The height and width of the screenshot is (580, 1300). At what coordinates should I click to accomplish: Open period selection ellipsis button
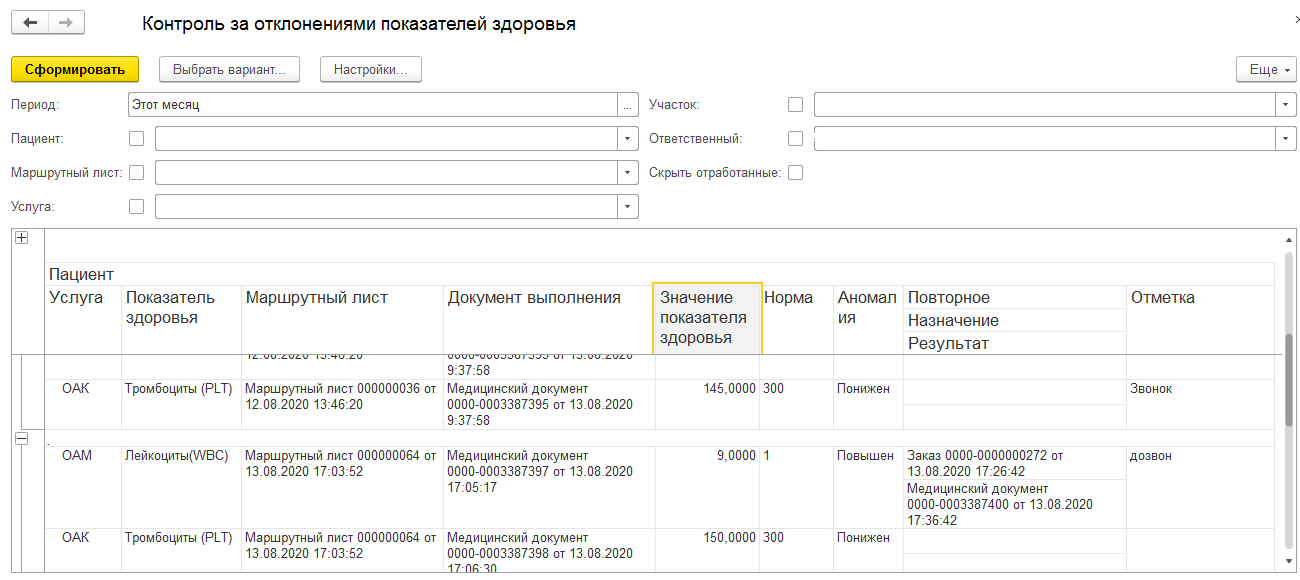tap(628, 105)
